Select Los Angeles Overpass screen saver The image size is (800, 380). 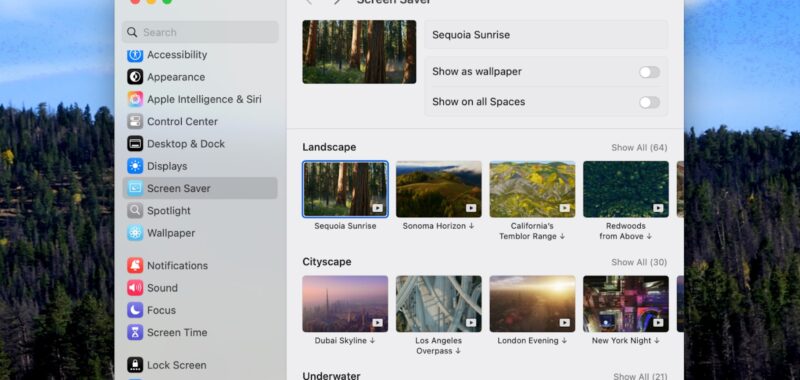(438, 304)
